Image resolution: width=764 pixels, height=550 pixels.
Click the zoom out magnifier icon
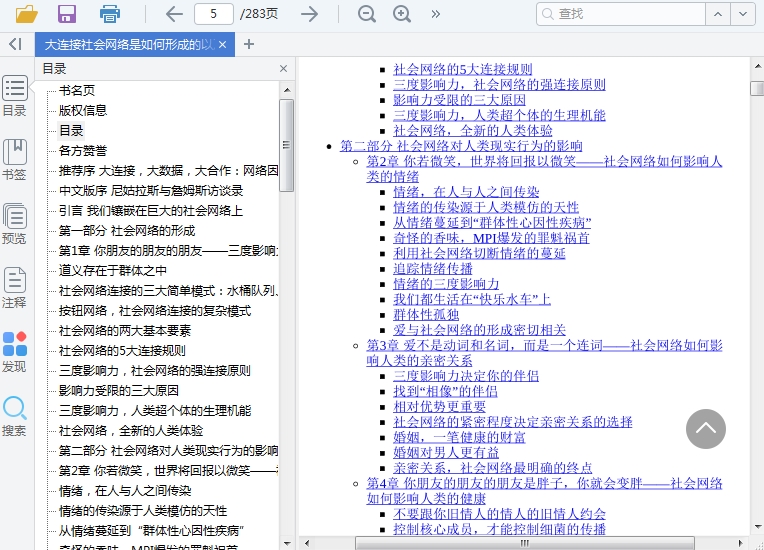(367, 14)
